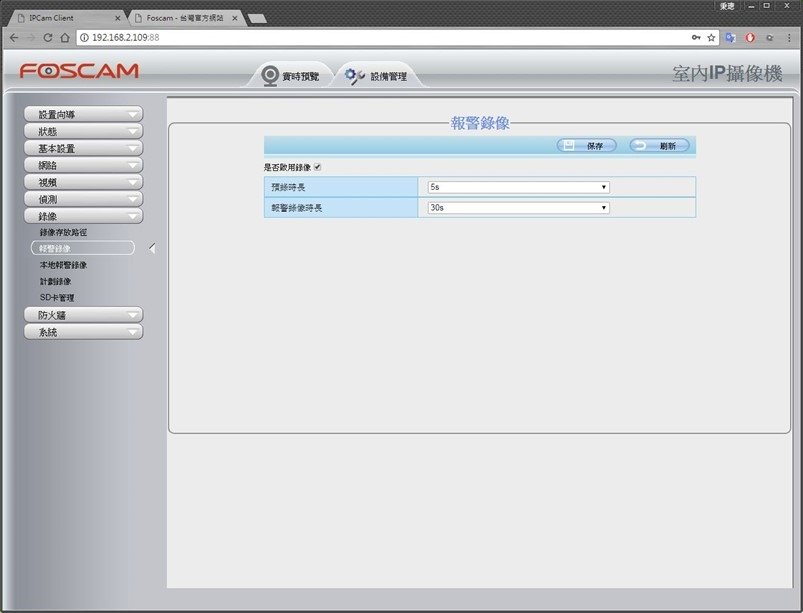Screen dimensions: 803x613
Task: Click the FOSCAM logo
Action: 79,70
